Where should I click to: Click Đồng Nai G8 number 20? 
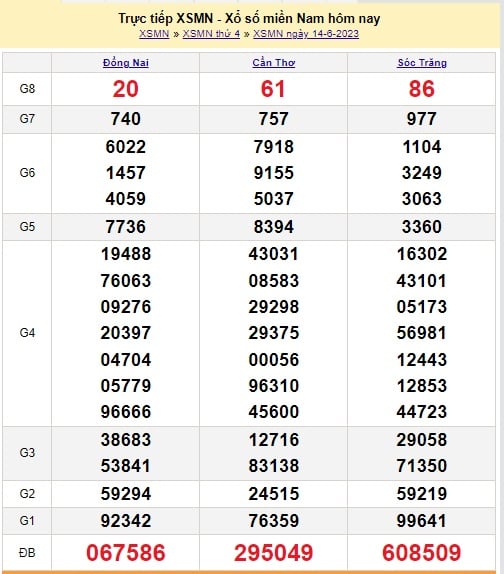coord(126,89)
